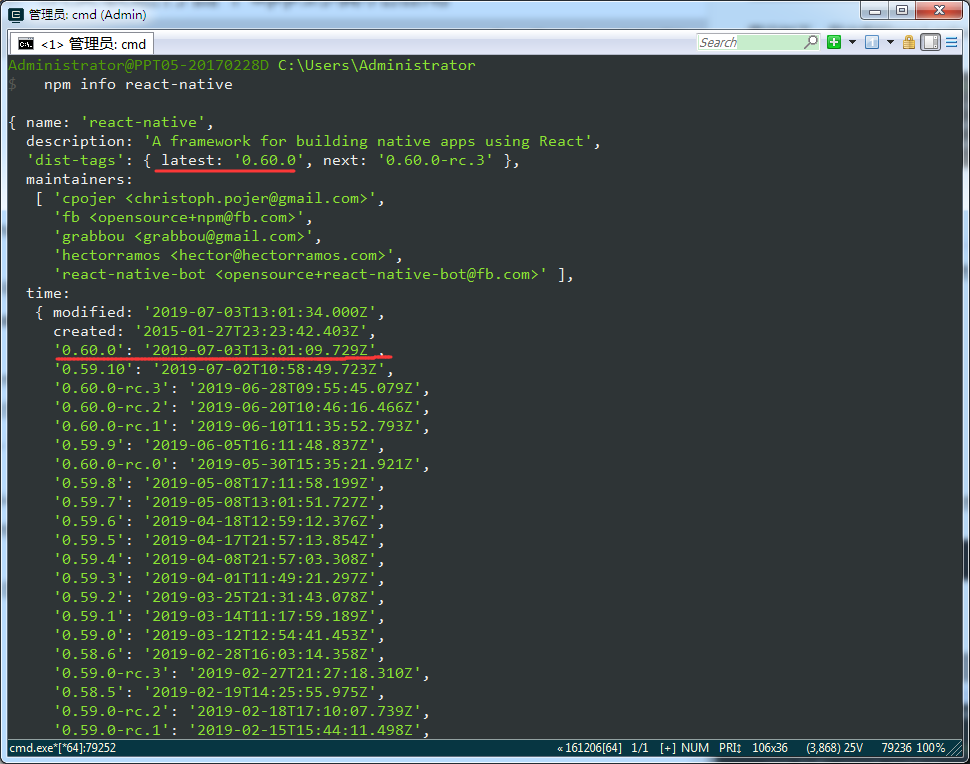The height and width of the screenshot is (764, 970).
Task: Click created timestamp '2015-01-27T23:23:42.403Z'
Action: [251, 332]
